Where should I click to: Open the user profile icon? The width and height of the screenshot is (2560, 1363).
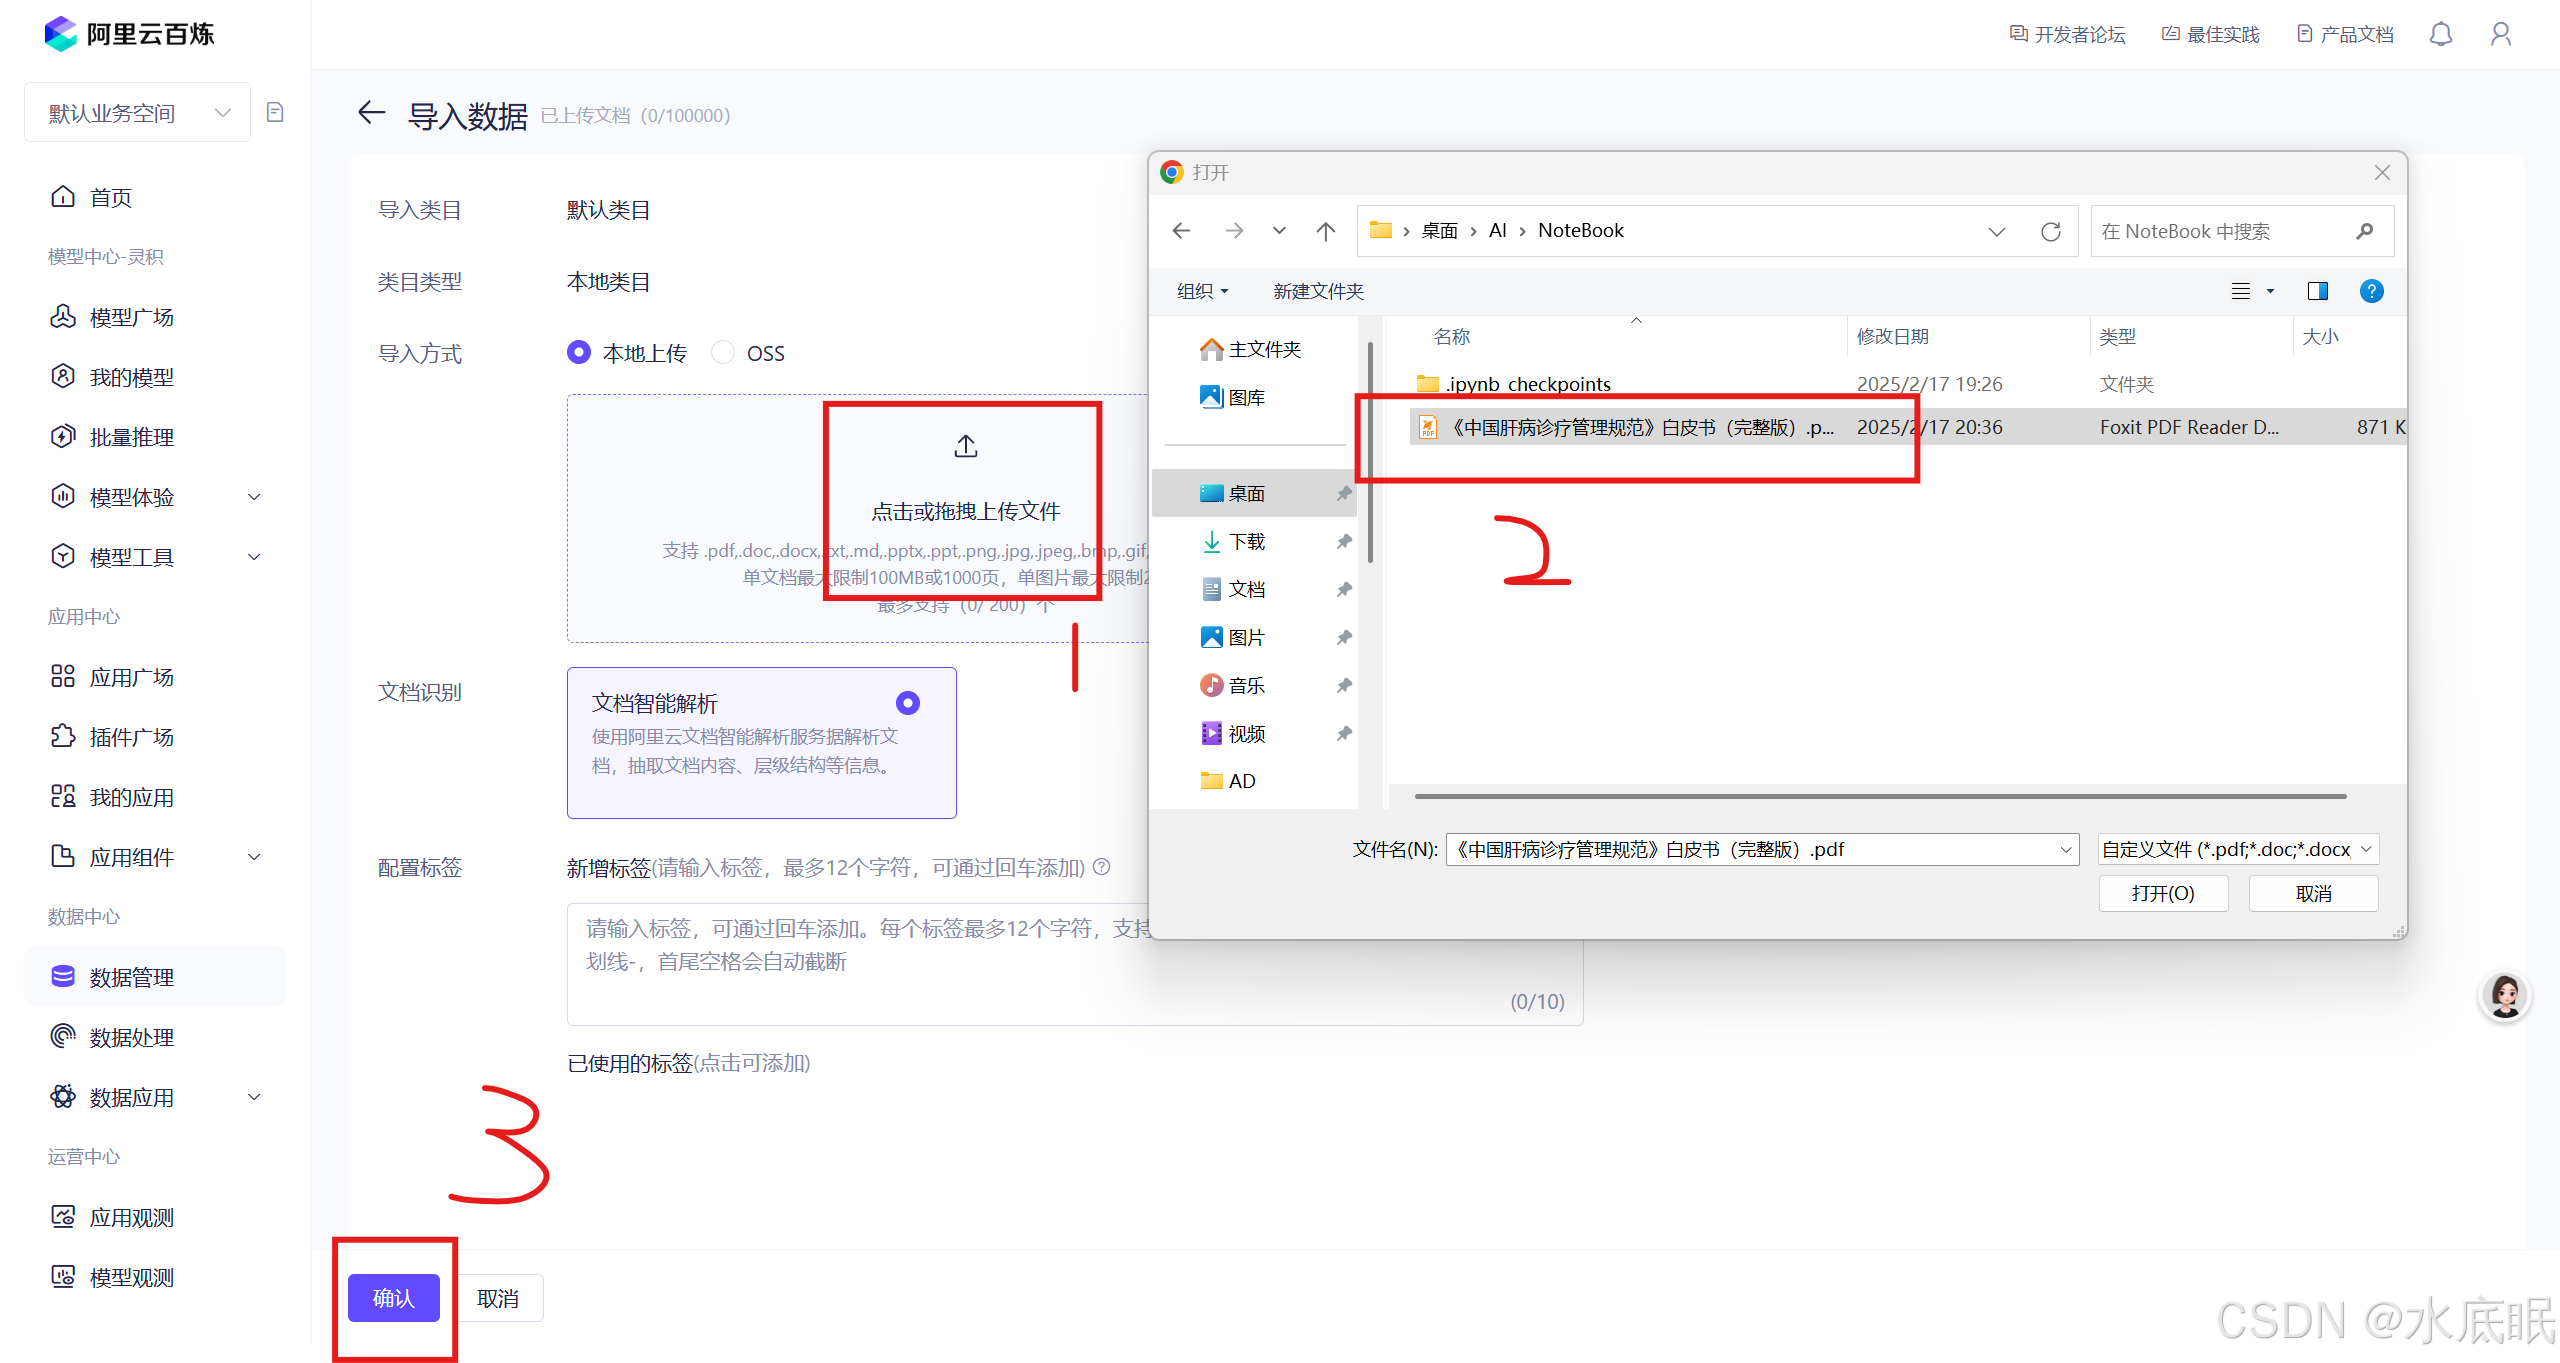[2500, 35]
